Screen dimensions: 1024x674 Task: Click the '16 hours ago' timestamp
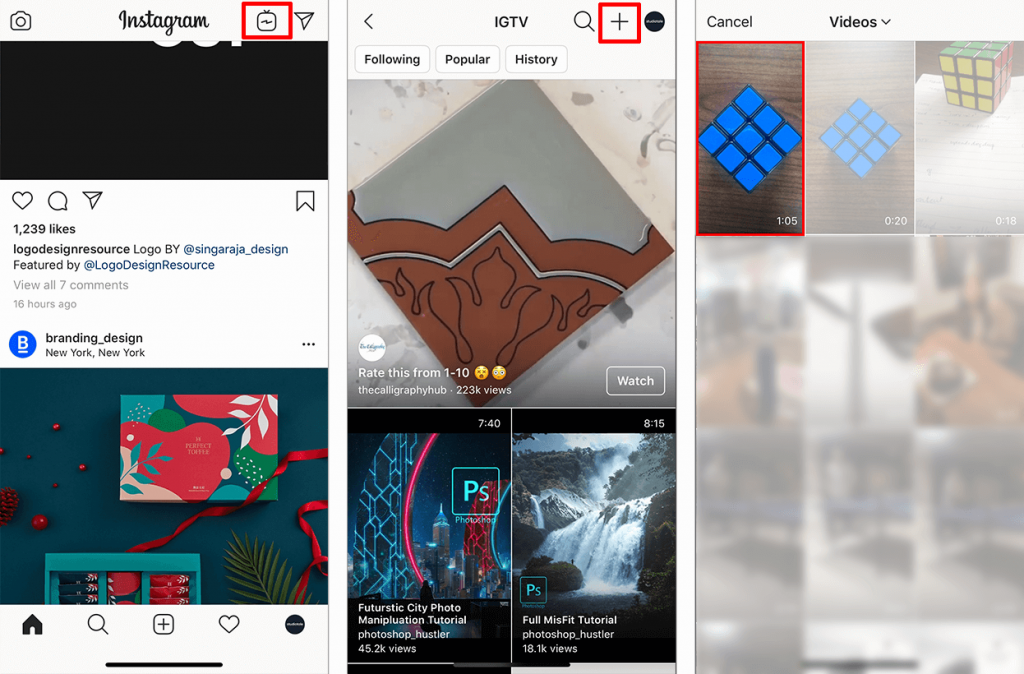coord(45,304)
